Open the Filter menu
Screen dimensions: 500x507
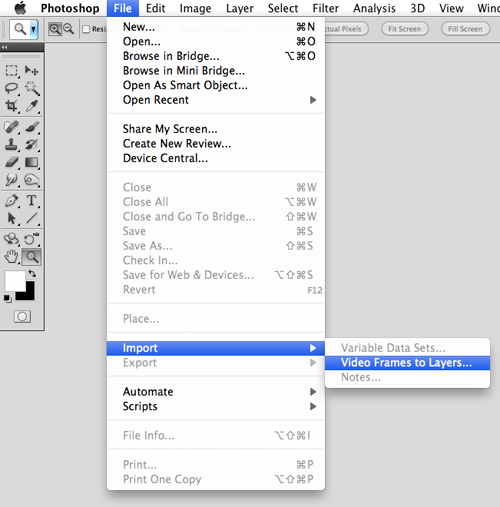(325, 8)
